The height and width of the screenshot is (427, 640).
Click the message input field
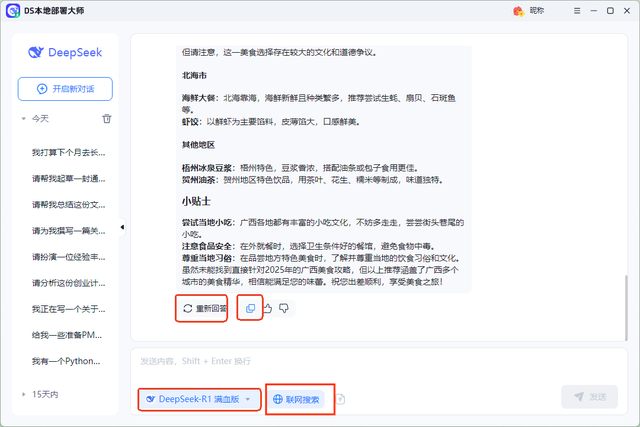[x=379, y=361]
